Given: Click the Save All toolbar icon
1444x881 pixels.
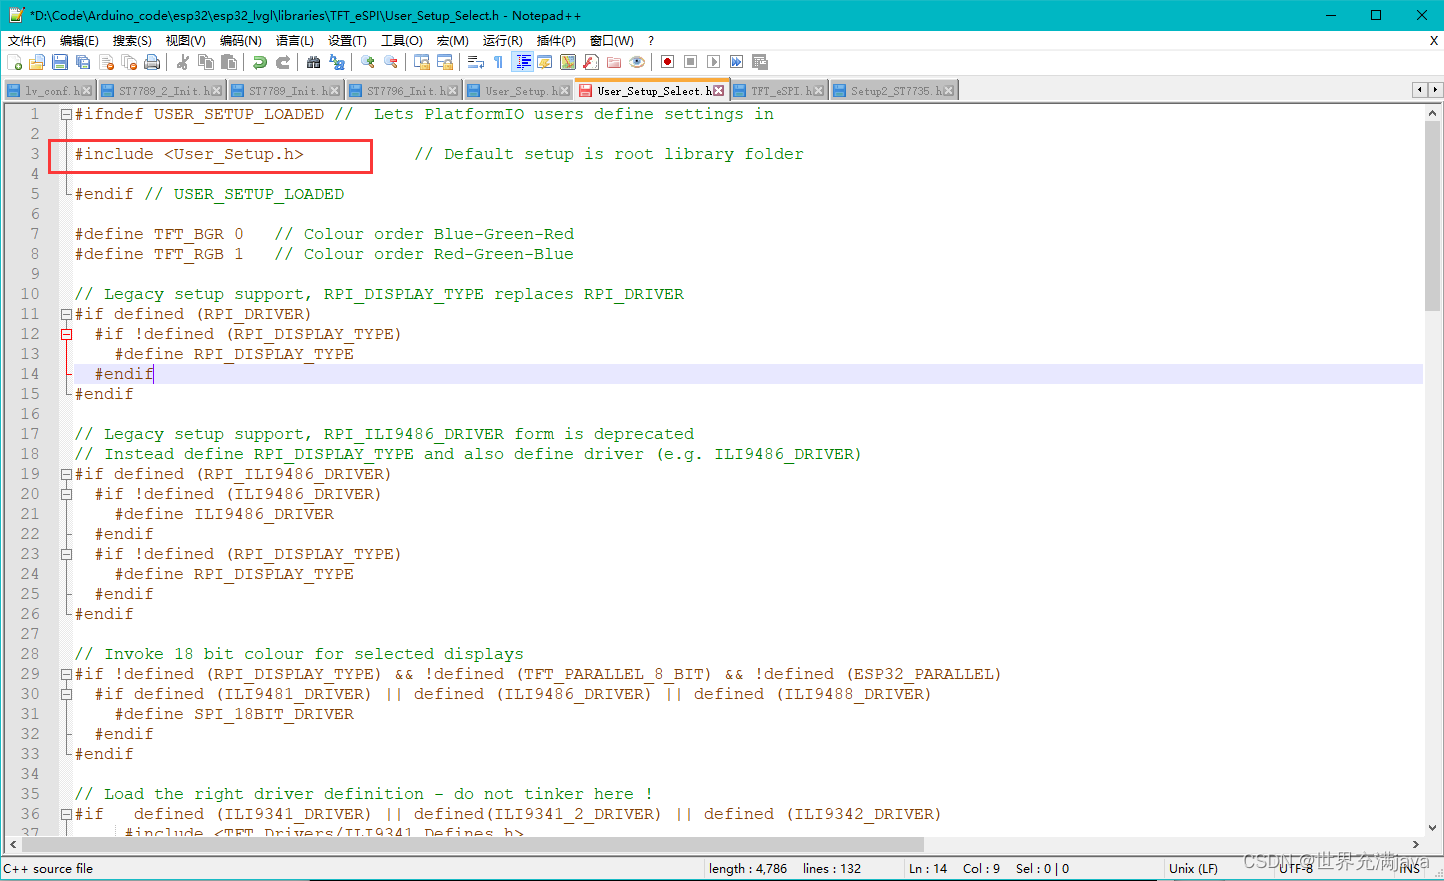Looking at the screenshot, I should point(83,62).
